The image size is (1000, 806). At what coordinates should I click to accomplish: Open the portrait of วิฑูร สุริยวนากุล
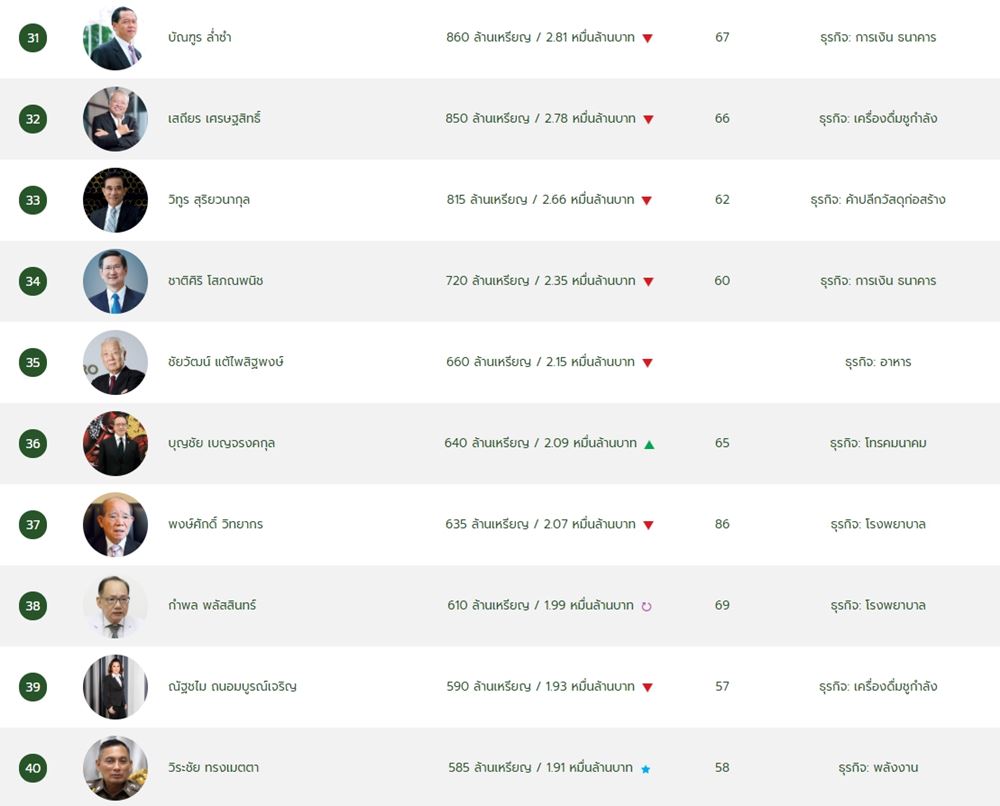(x=115, y=200)
